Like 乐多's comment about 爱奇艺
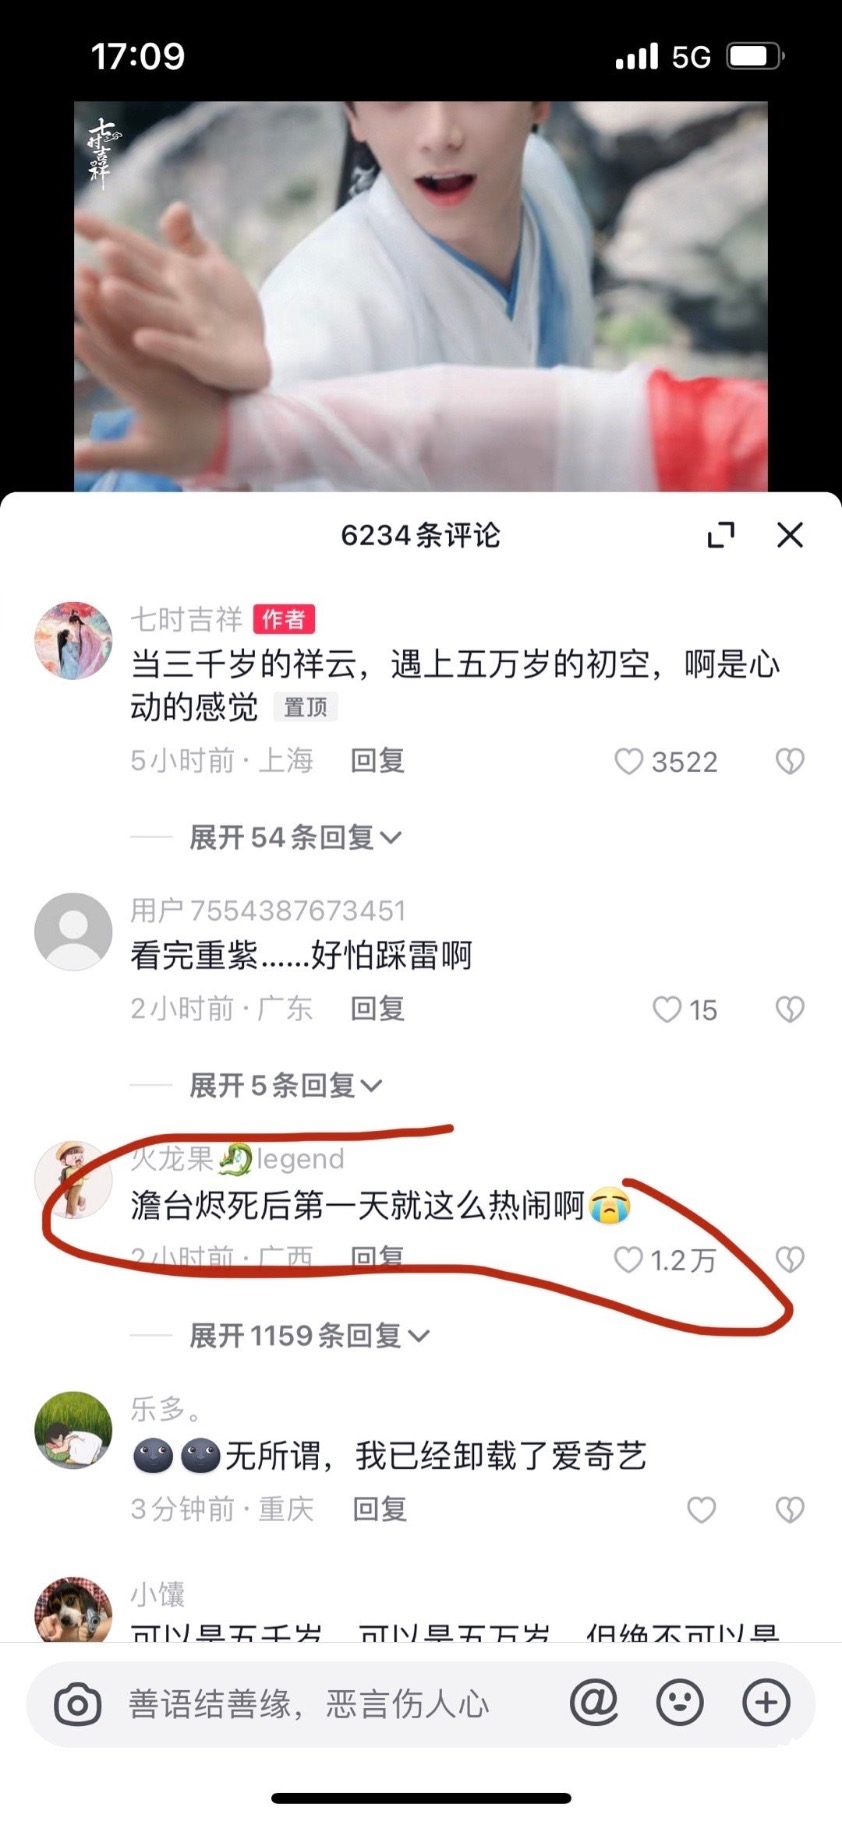This screenshot has height=1821, width=842. [x=701, y=1510]
